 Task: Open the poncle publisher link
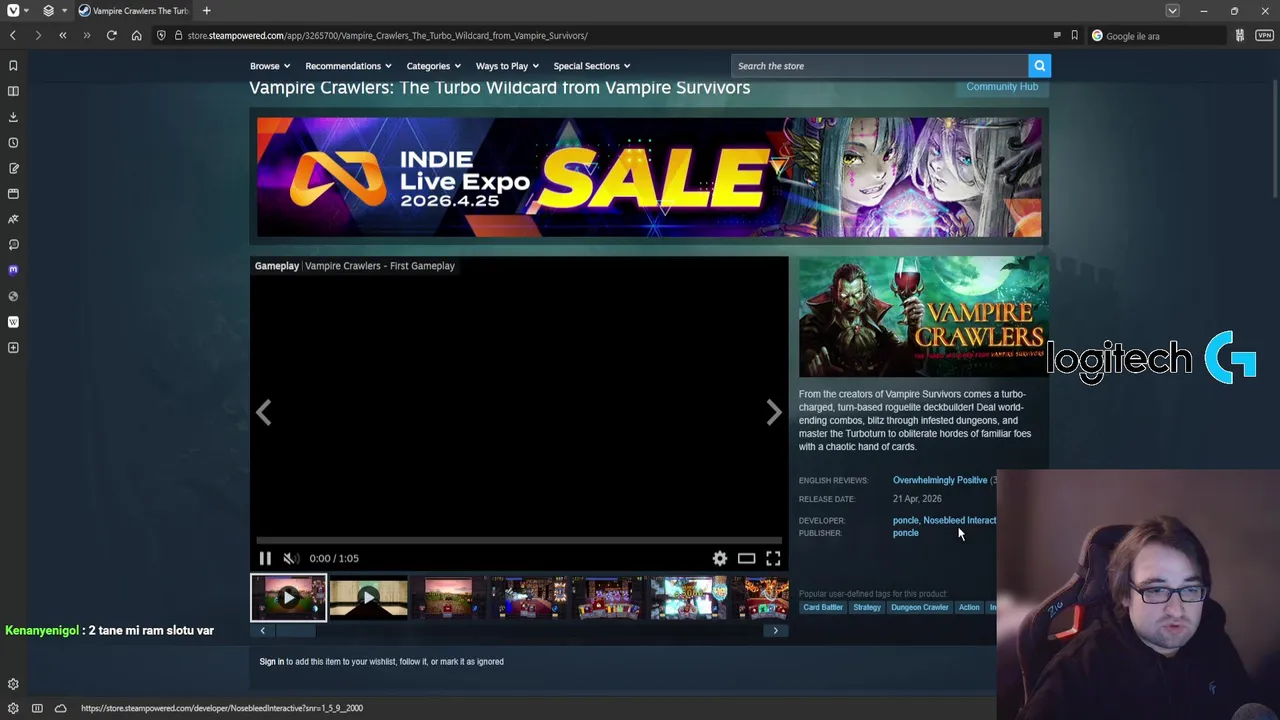(905, 533)
